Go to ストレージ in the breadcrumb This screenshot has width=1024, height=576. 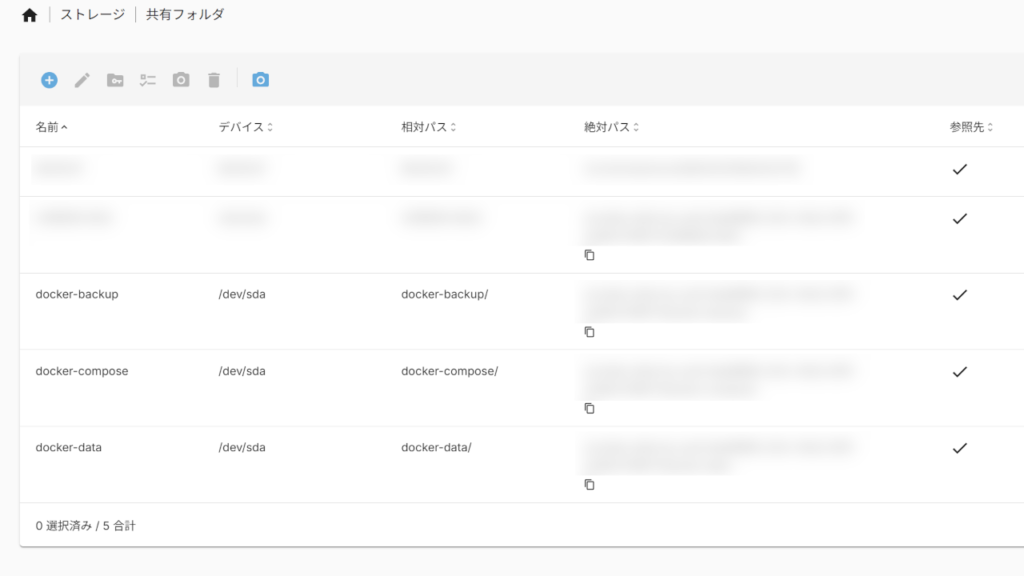(x=93, y=15)
